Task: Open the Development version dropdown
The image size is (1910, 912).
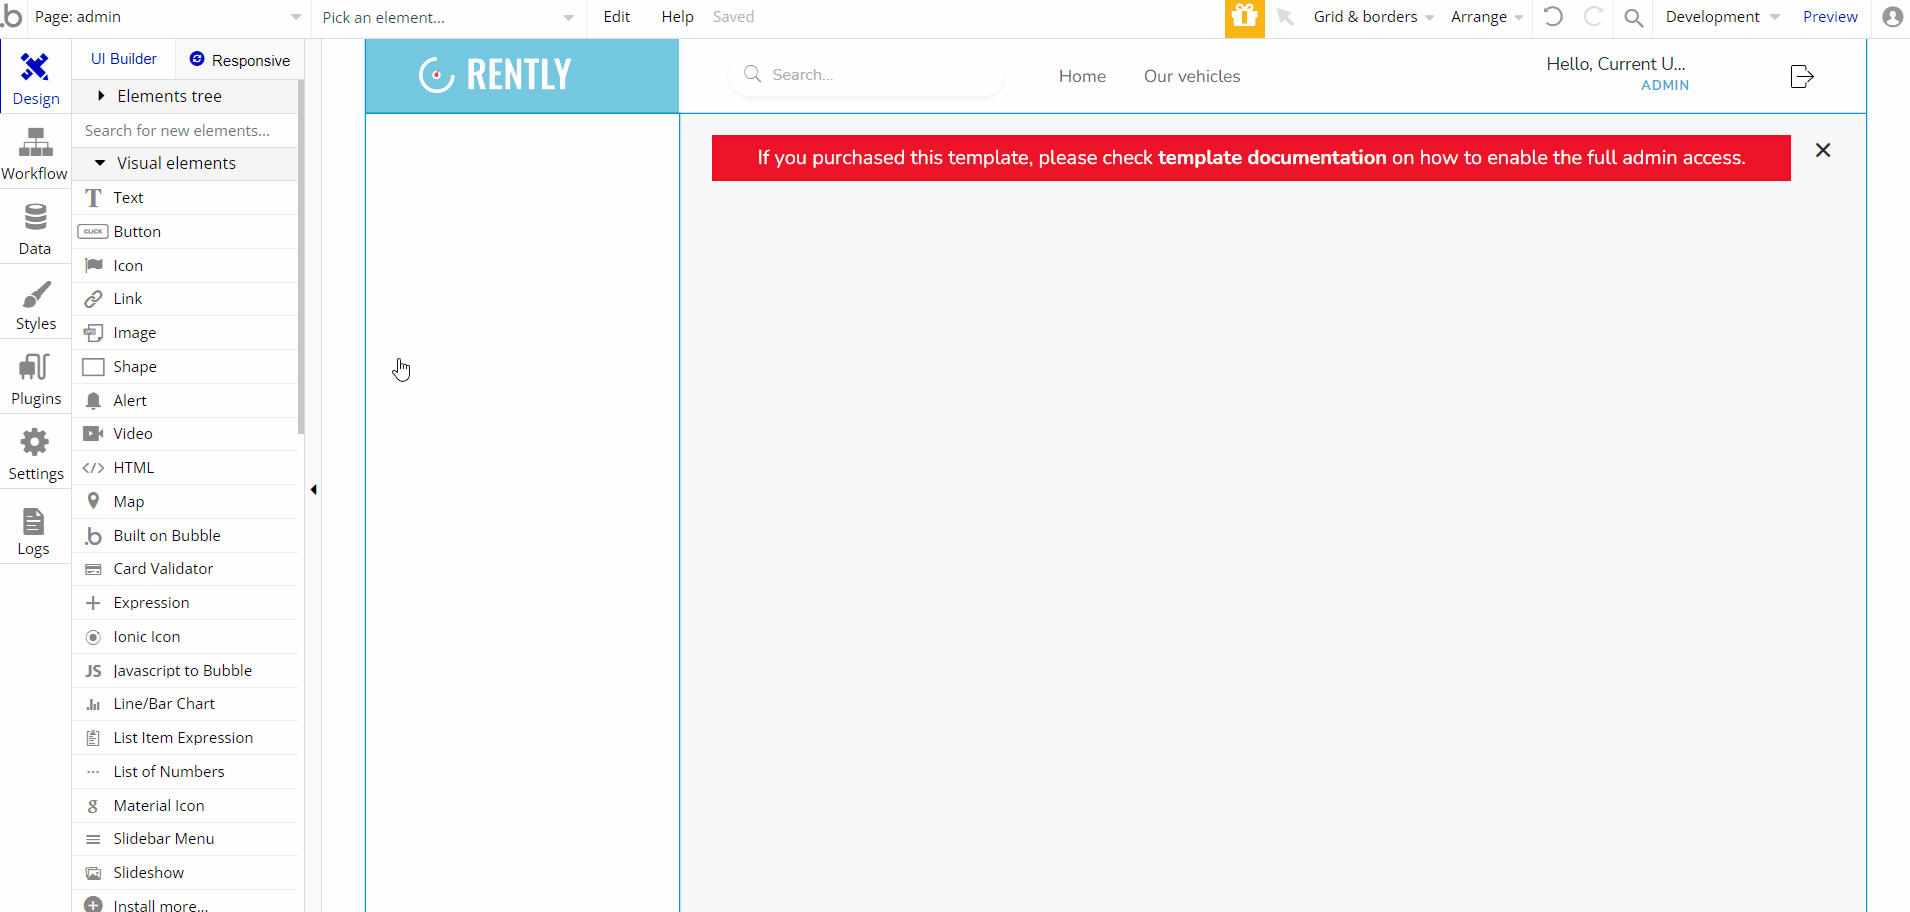Action: [1722, 17]
